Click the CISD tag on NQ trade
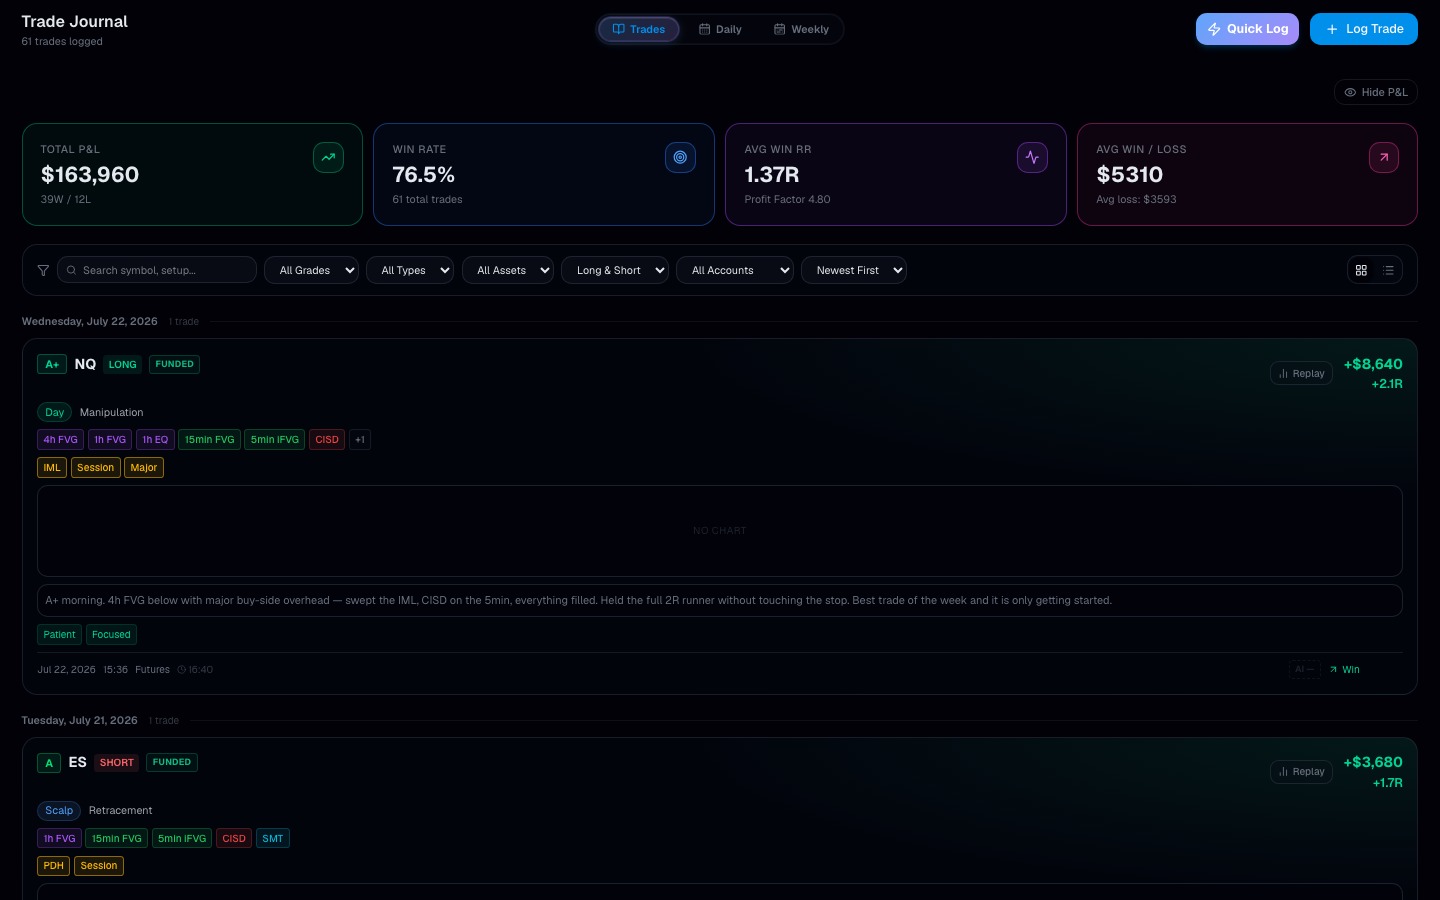1440x900 pixels. (x=327, y=440)
